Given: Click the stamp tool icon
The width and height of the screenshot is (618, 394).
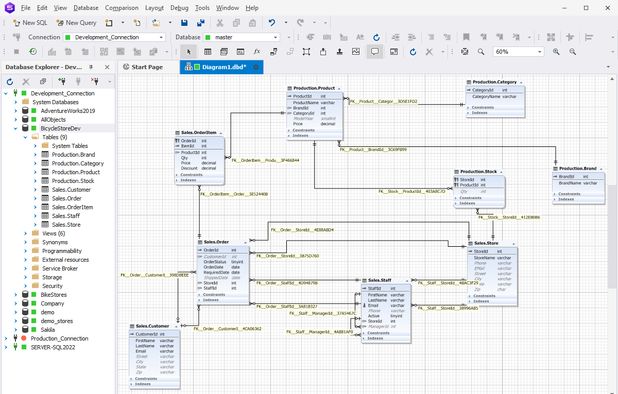Looking at the screenshot, I should pyautogui.click(x=339, y=52).
